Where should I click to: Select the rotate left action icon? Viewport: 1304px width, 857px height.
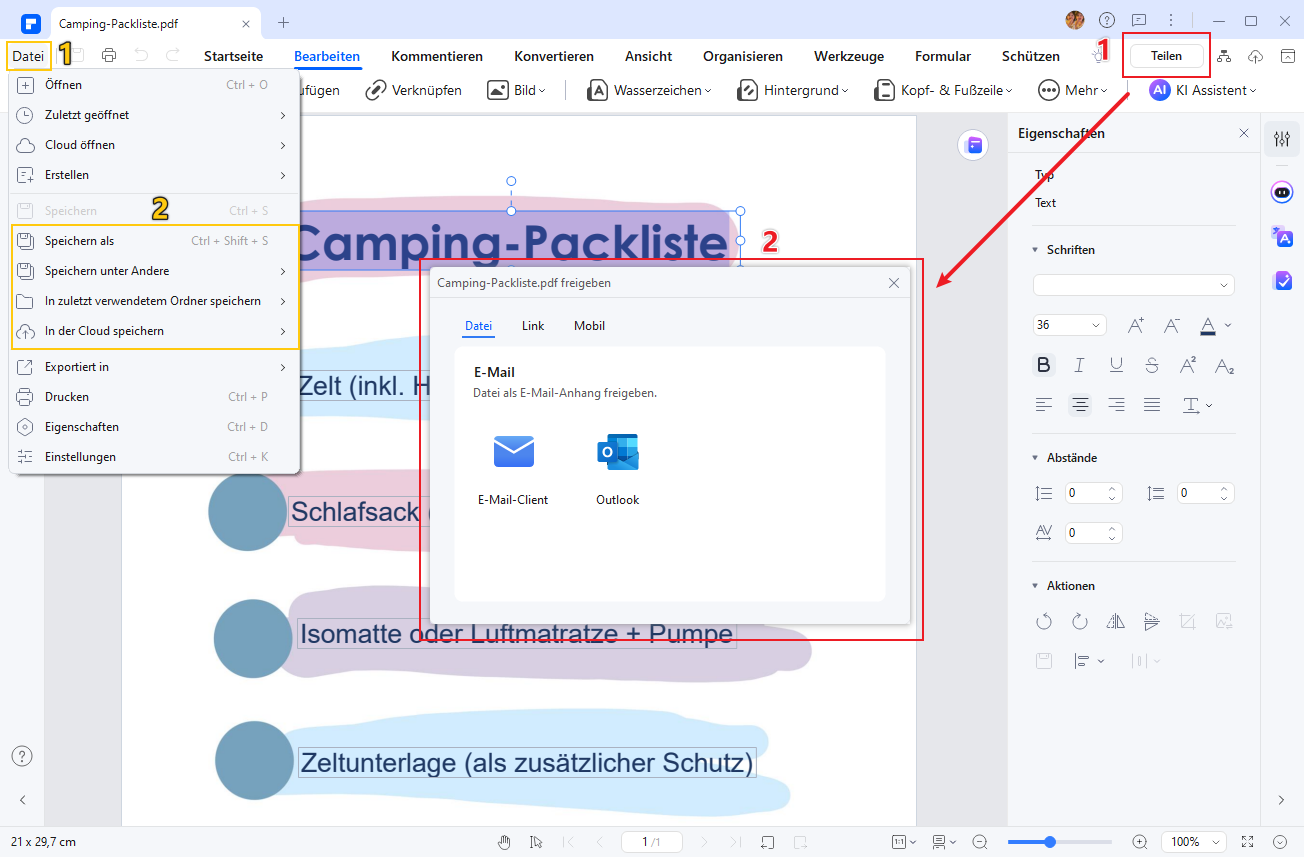point(1044,621)
